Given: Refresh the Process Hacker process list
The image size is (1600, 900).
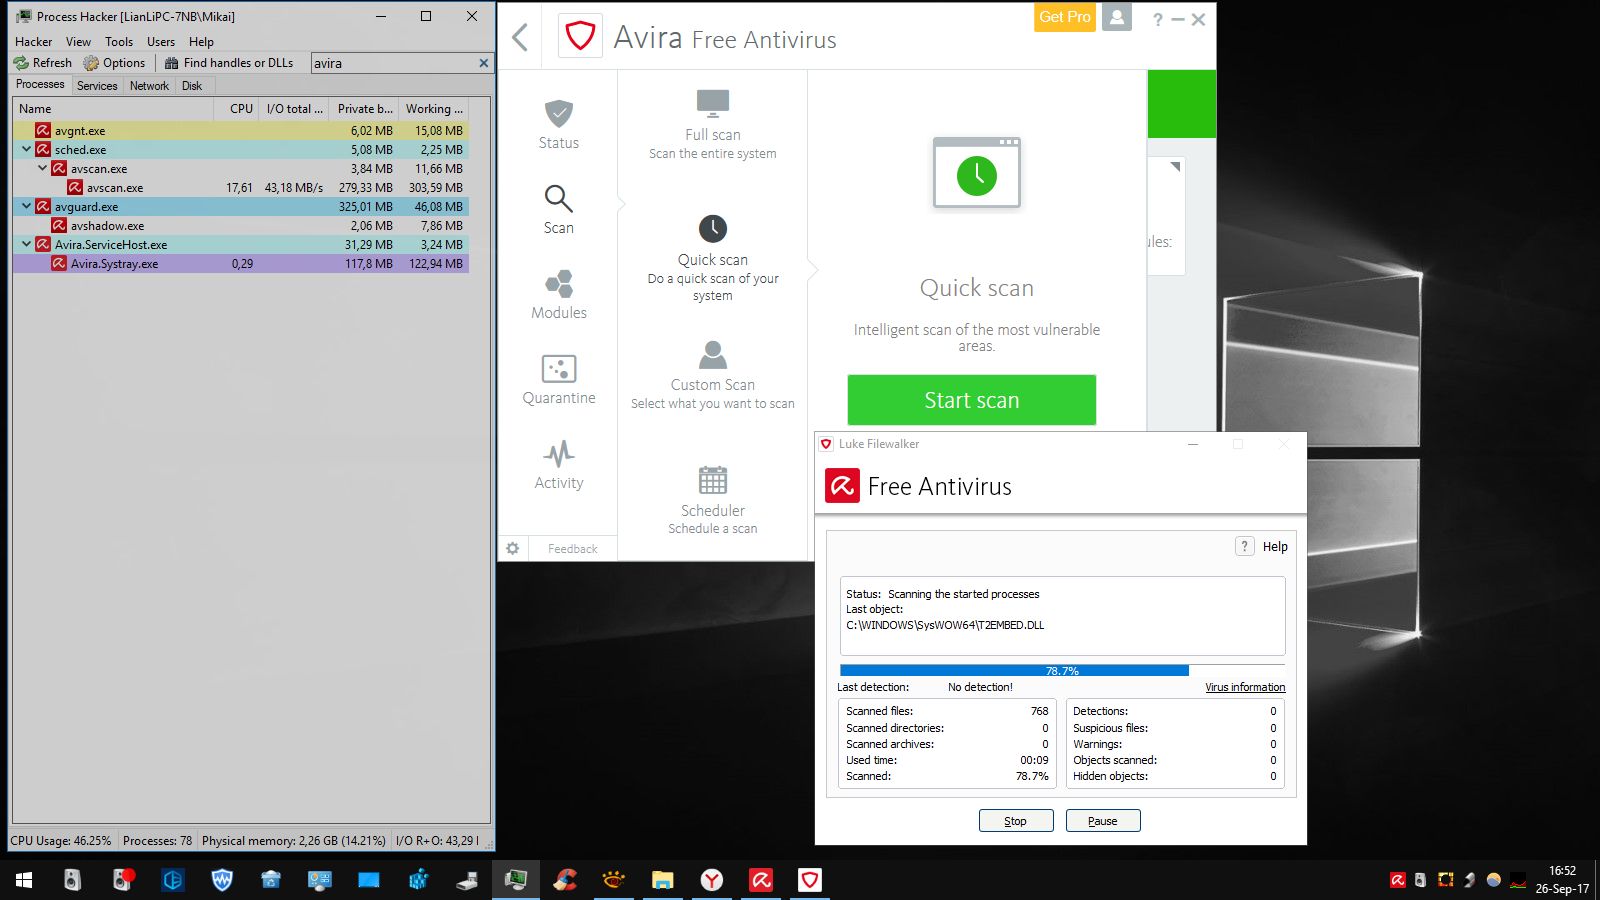Looking at the screenshot, I should point(43,63).
